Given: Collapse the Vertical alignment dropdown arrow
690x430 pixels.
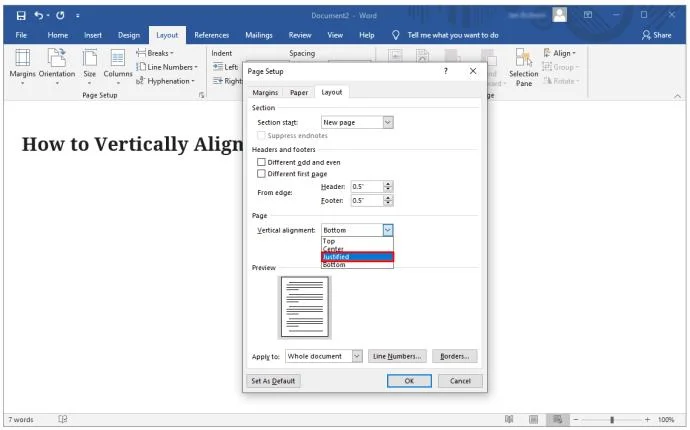Looking at the screenshot, I should point(388,230).
